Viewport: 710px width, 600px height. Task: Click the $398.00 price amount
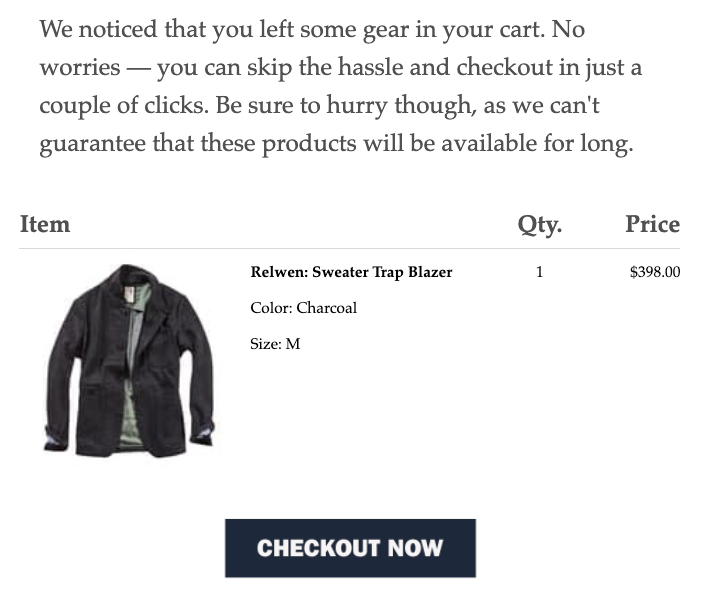(655, 272)
